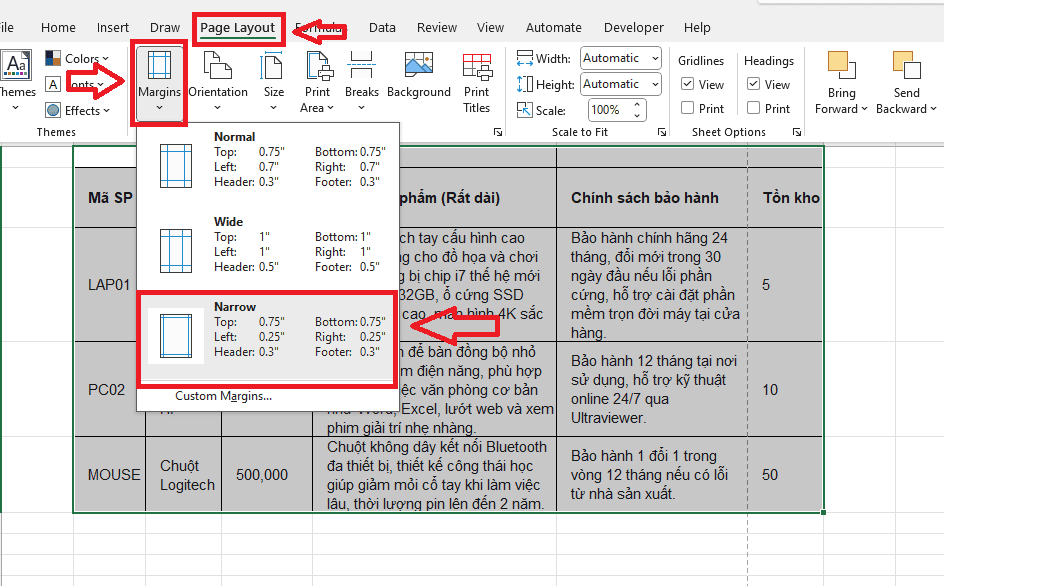Open the Height Automatic dropdown
Image resolution: width=1040 pixels, height=586 pixels.
tap(621, 84)
